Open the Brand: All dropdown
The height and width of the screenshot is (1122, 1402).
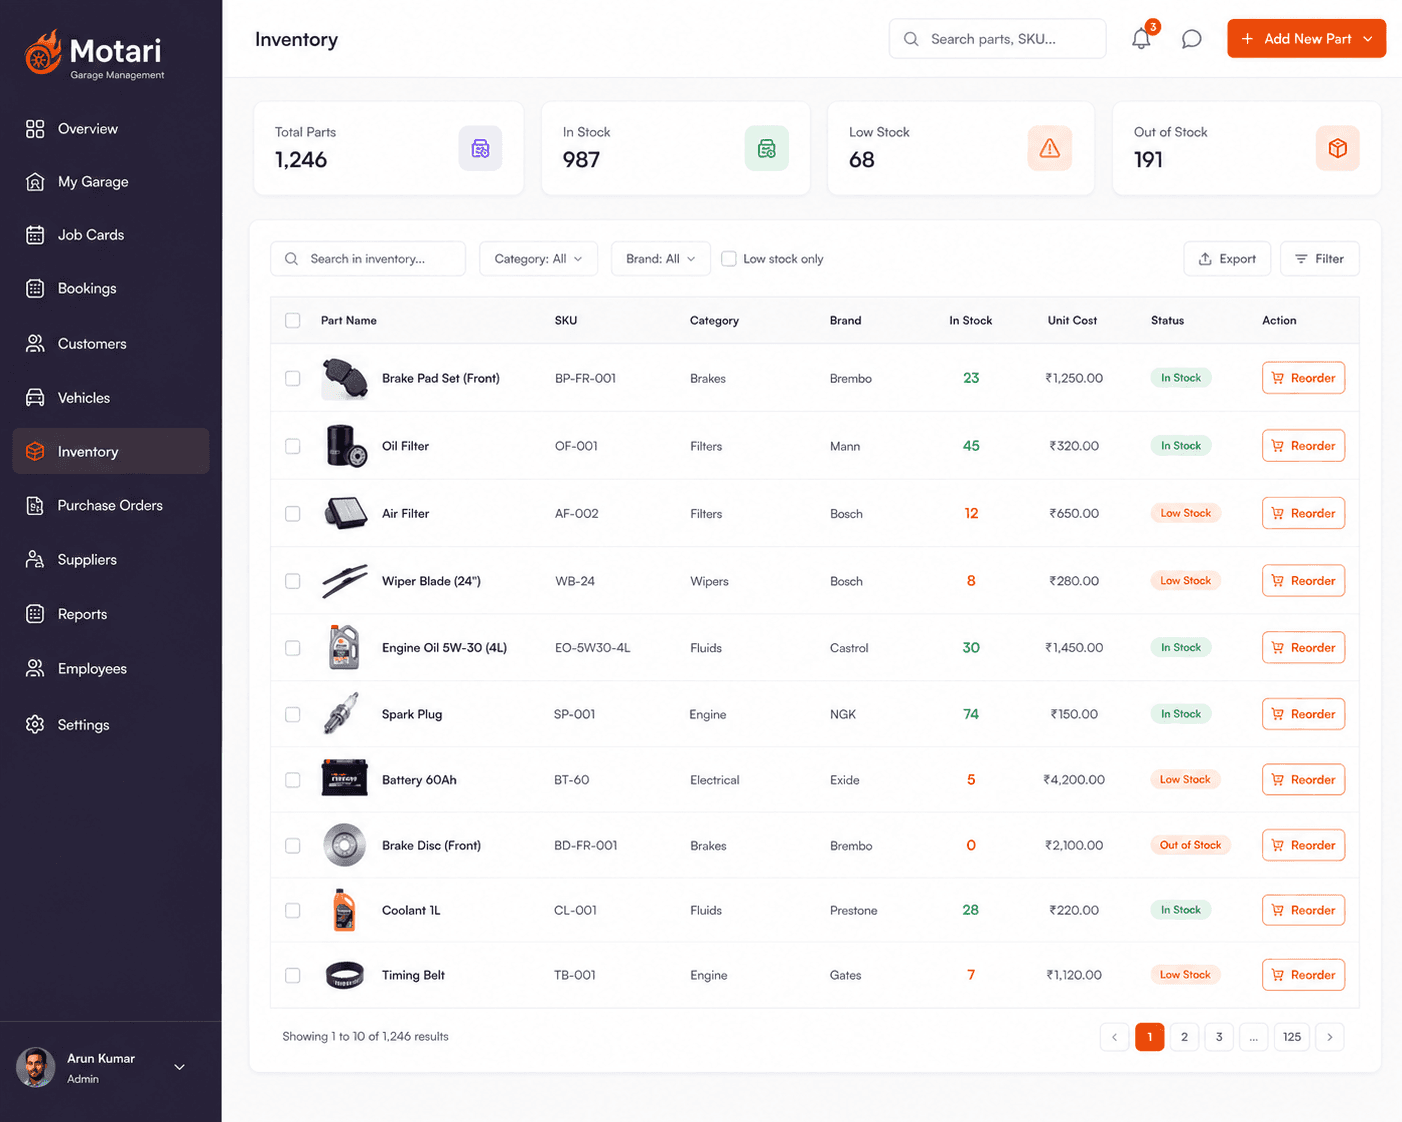pos(660,259)
